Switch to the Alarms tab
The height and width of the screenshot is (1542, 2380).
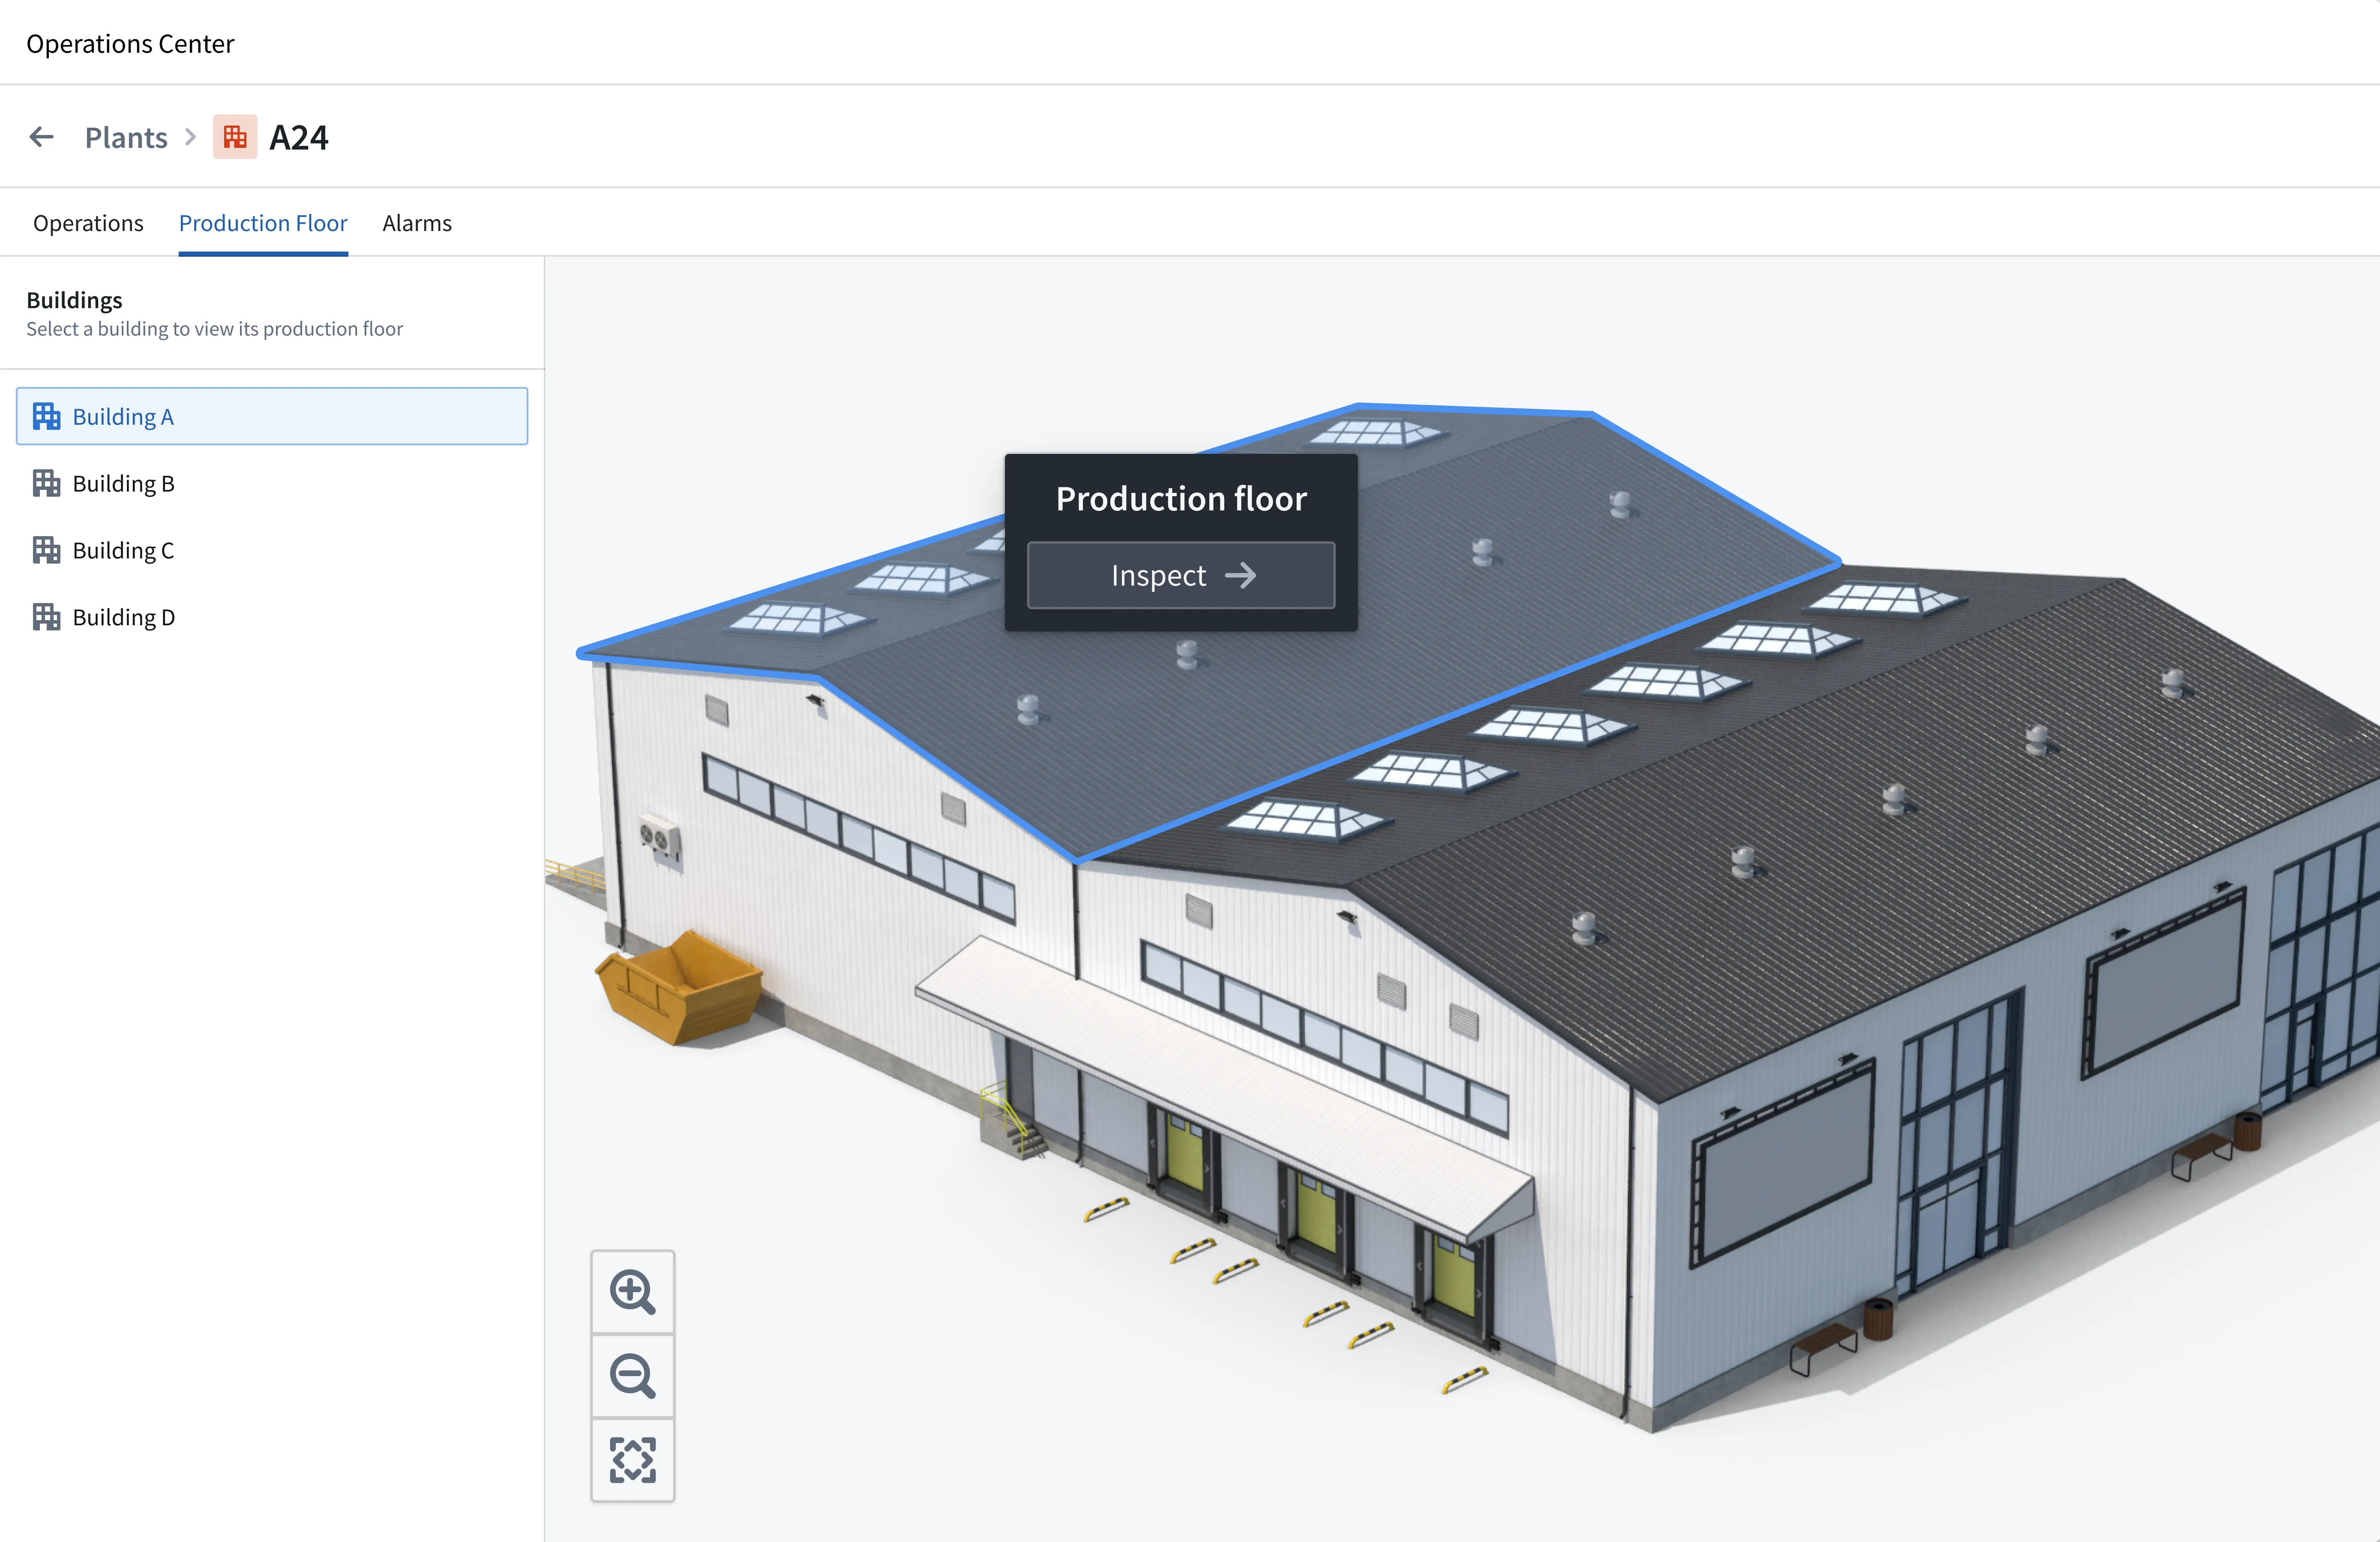point(417,223)
